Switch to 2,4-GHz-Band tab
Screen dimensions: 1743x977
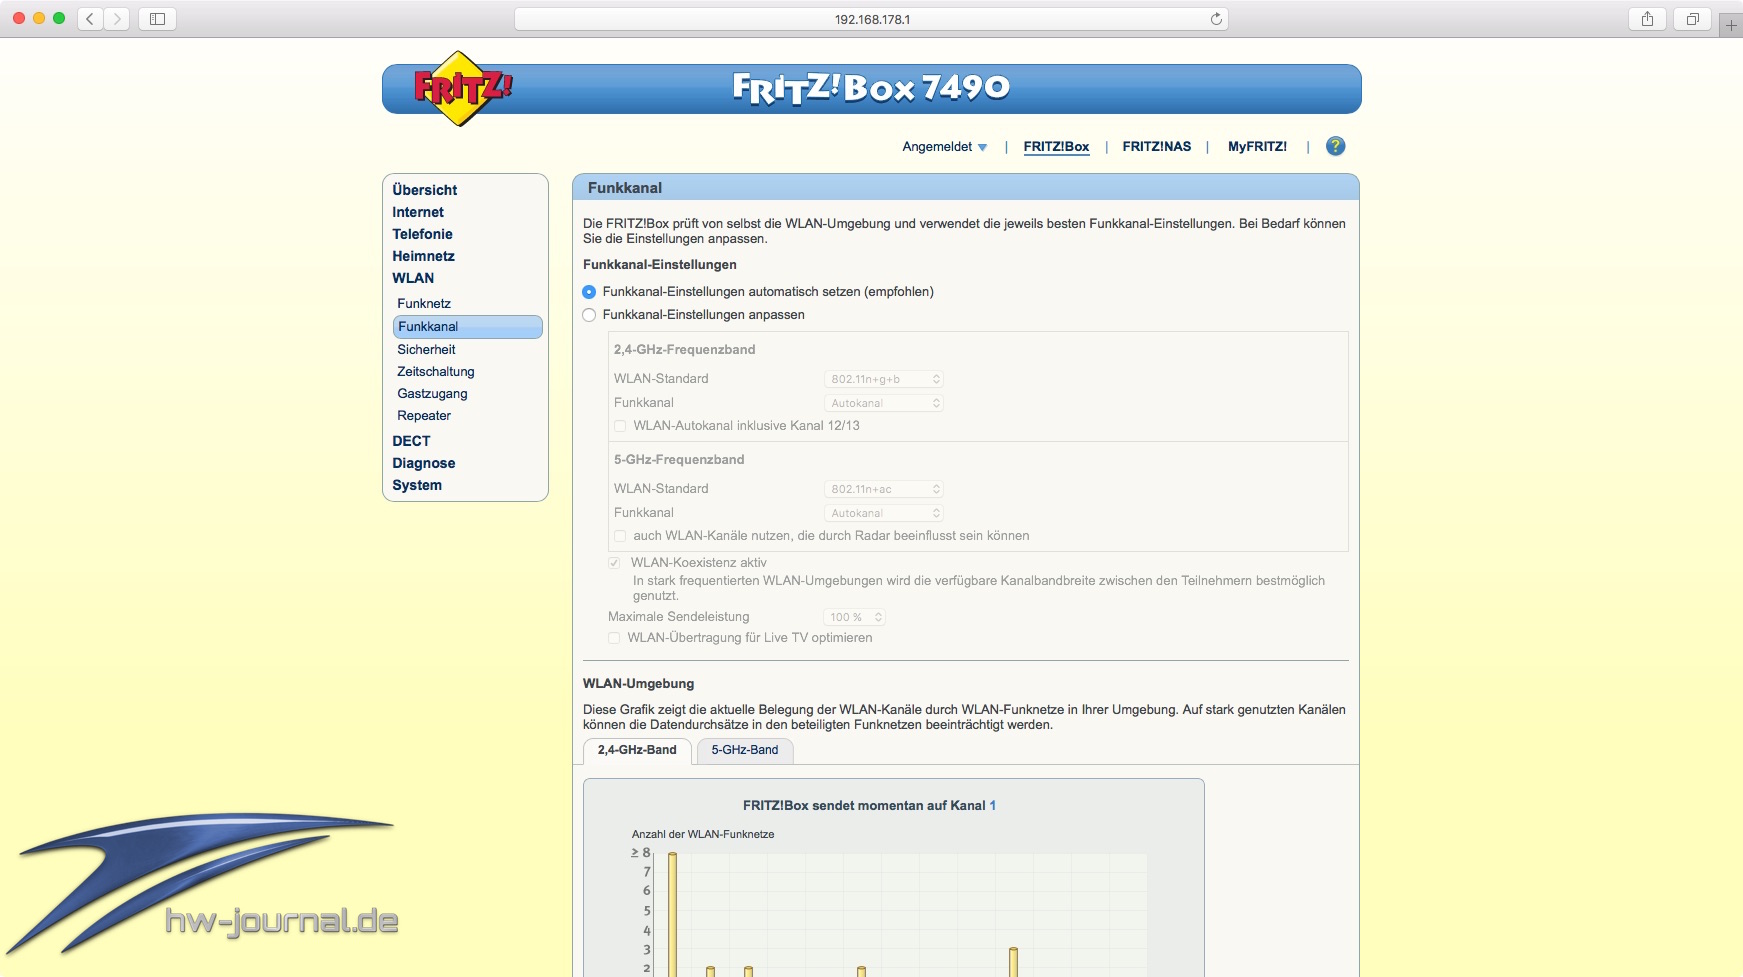[637, 750]
